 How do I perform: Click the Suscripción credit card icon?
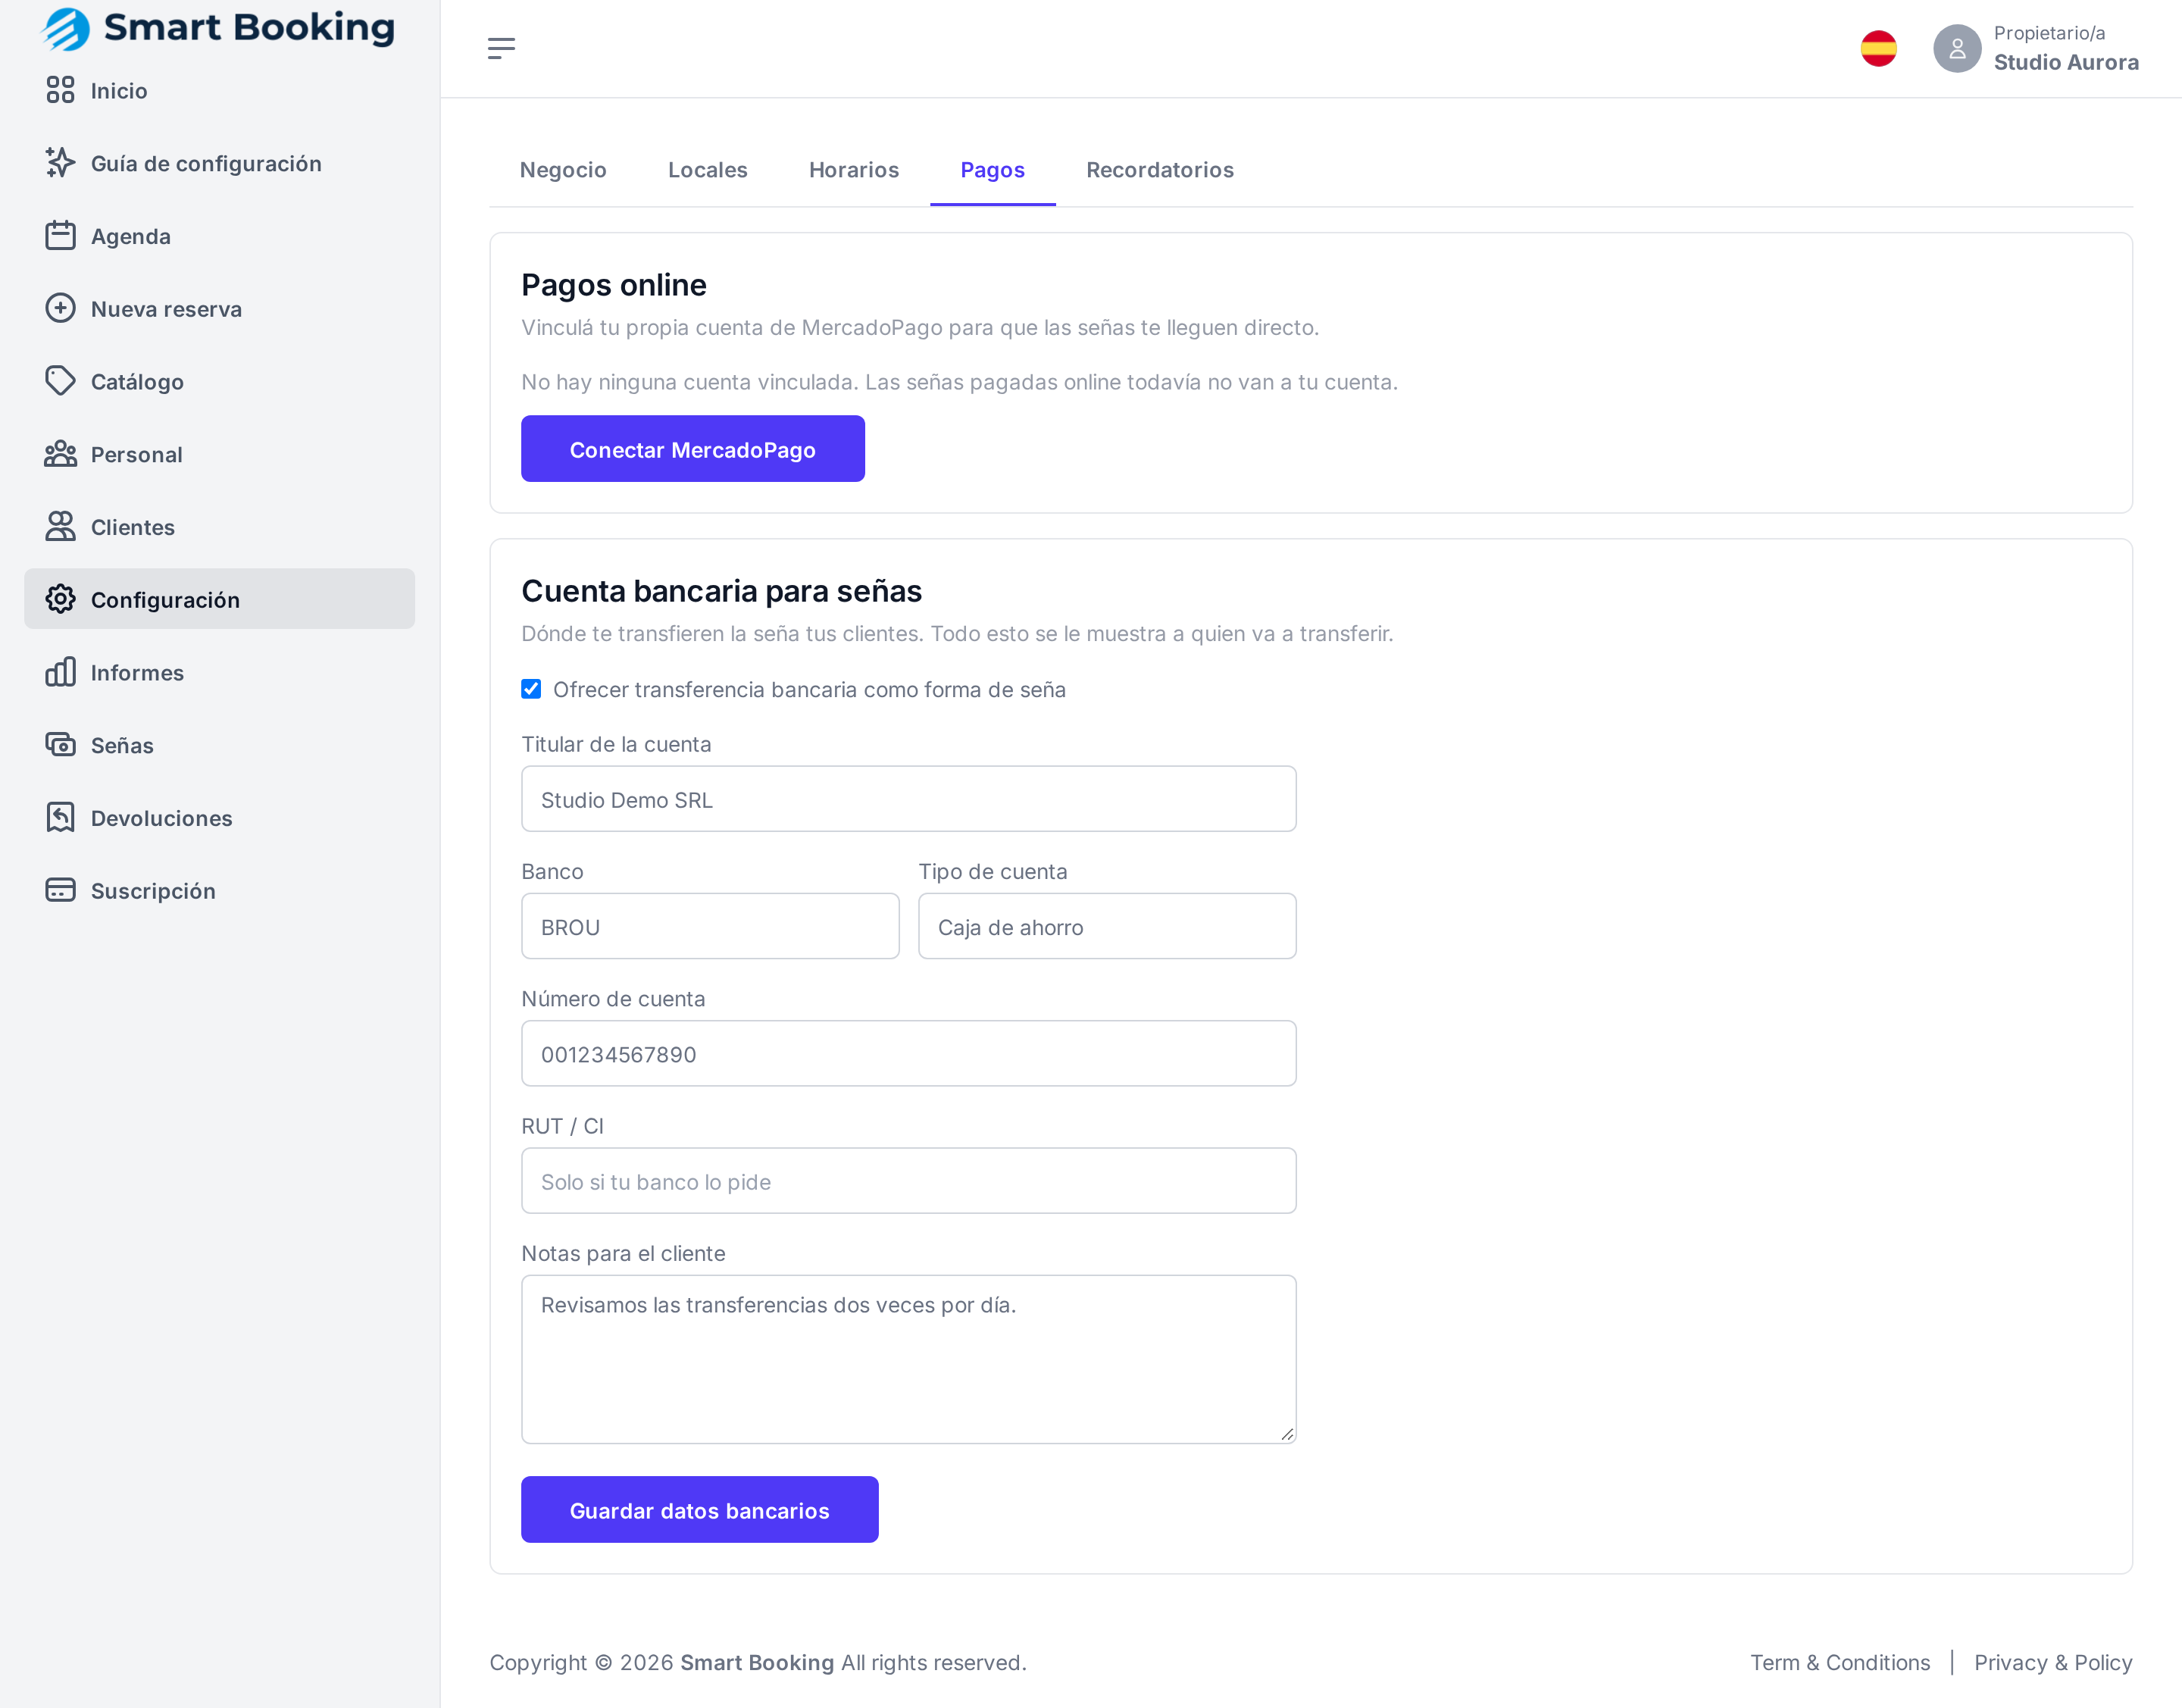click(x=60, y=890)
